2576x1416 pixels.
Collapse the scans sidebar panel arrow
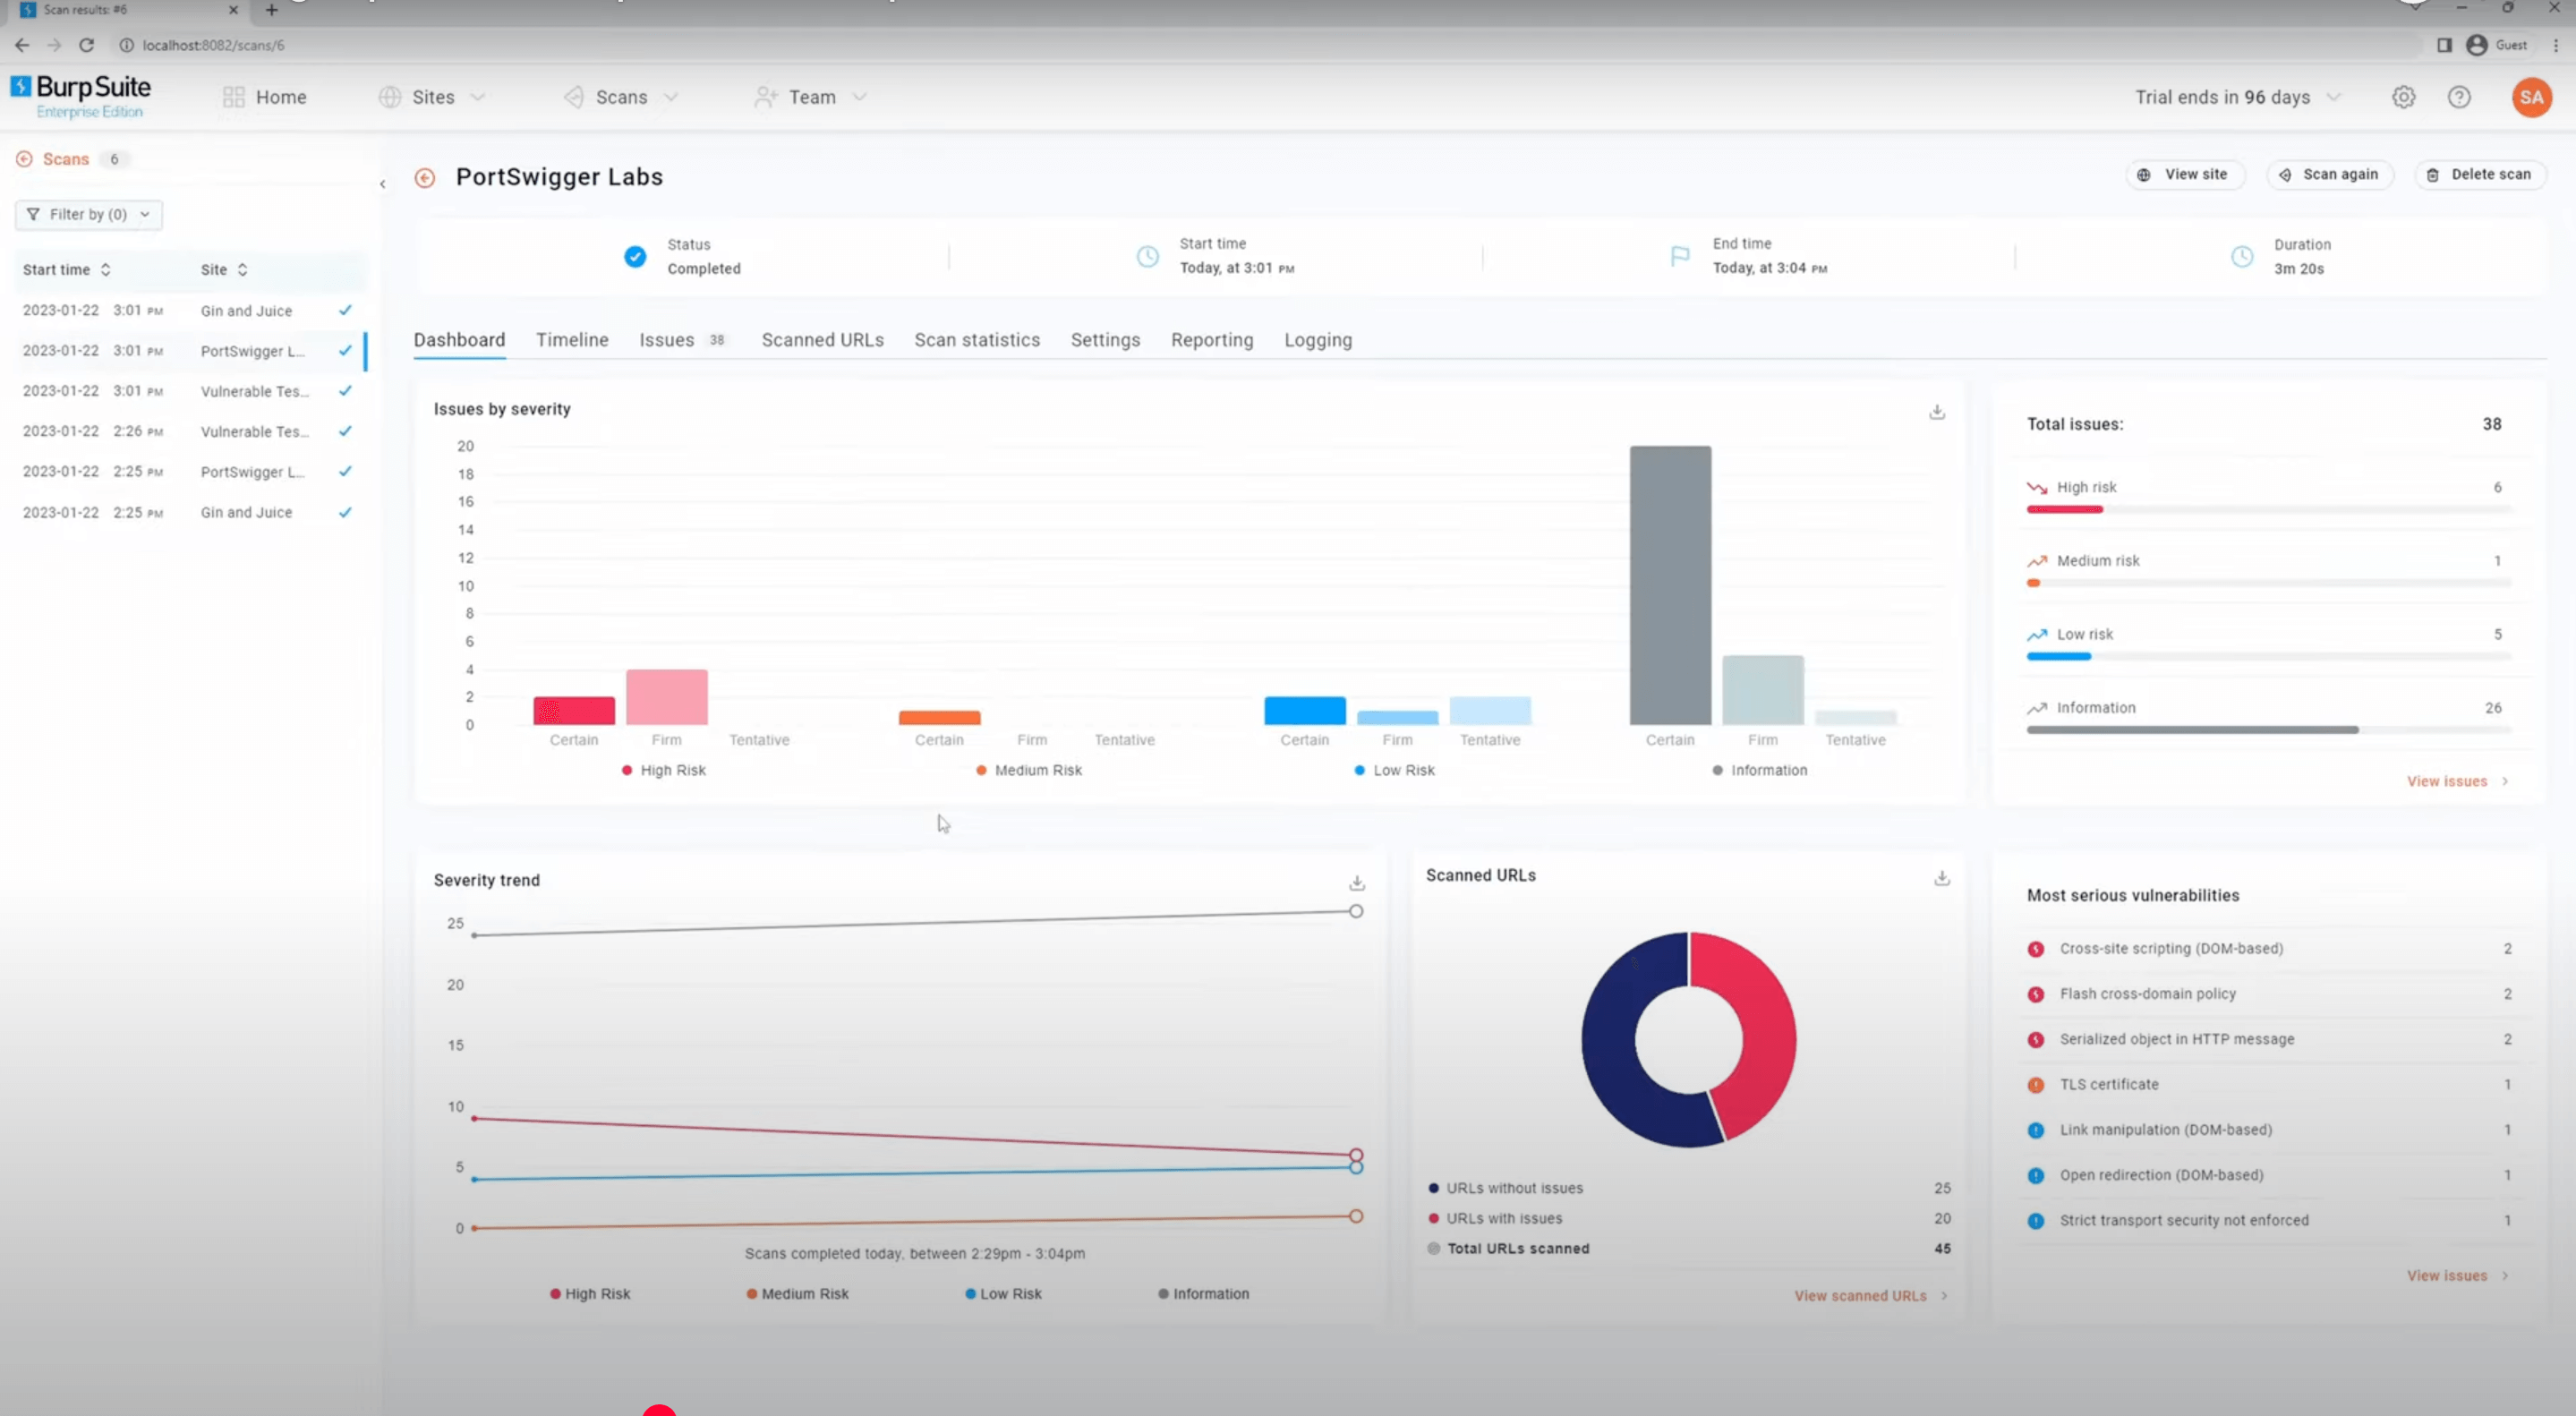click(382, 184)
